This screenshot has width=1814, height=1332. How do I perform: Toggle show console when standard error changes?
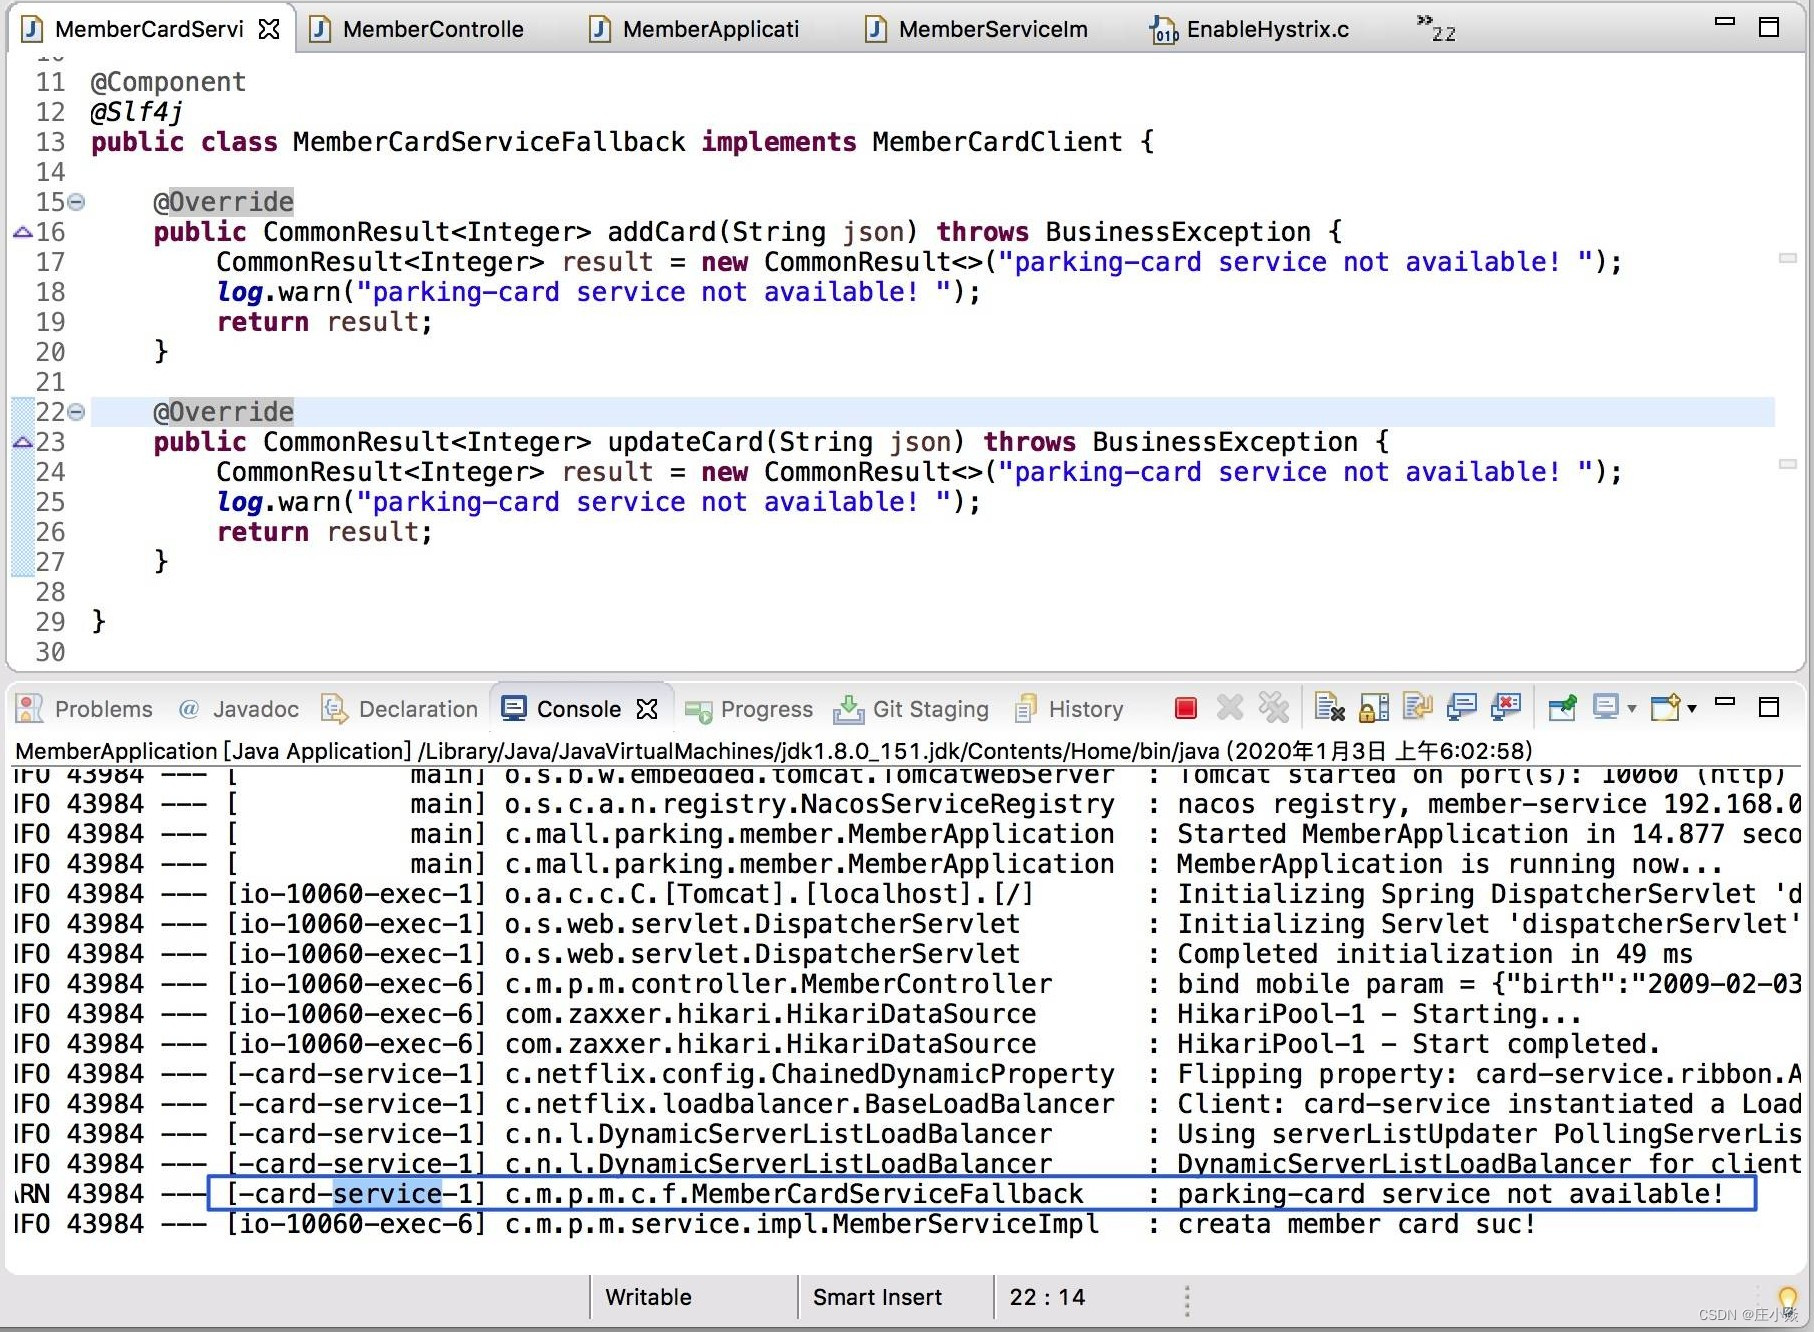click(x=1506, y=708)
